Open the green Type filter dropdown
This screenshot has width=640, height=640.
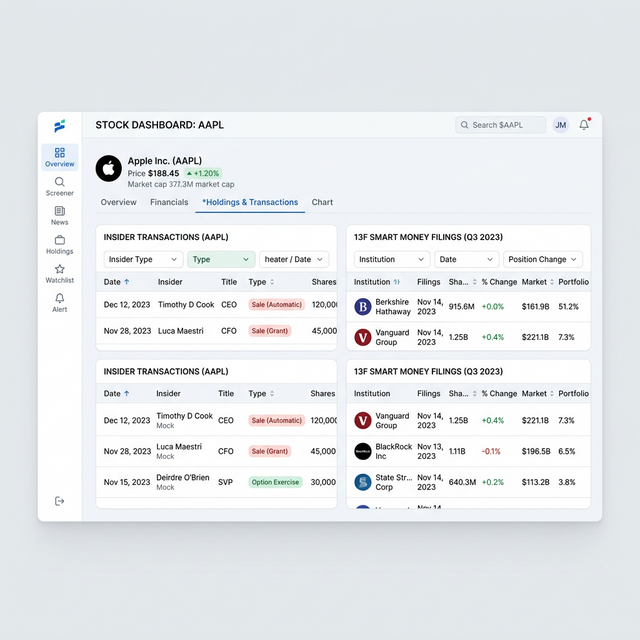(x=221, y=259)
